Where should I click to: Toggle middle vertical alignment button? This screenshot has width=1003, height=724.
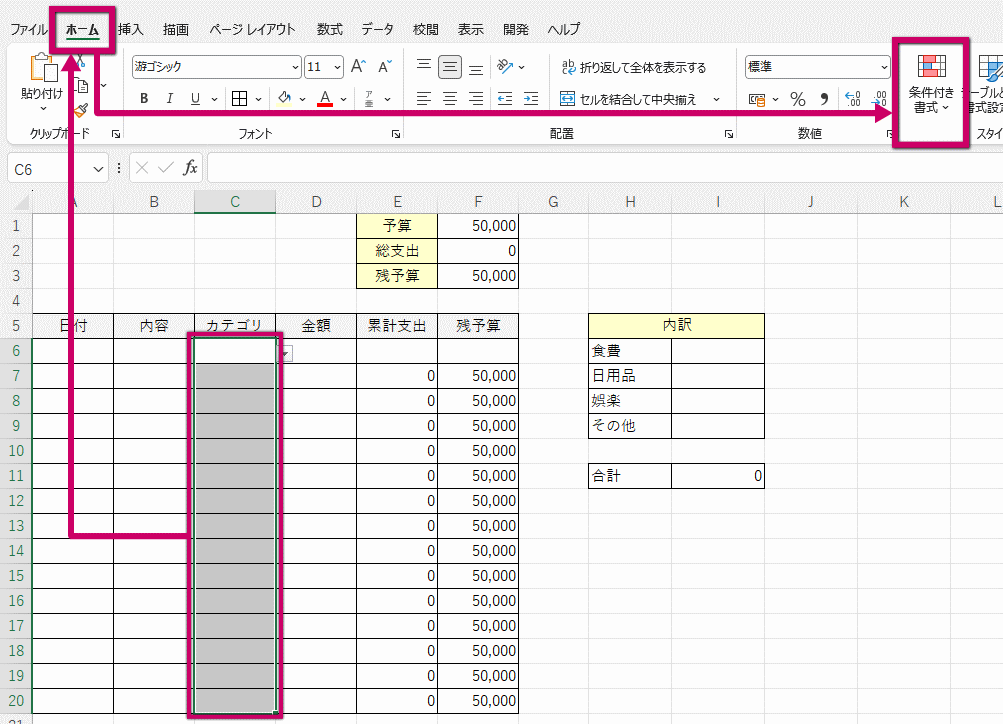[450, 67]
